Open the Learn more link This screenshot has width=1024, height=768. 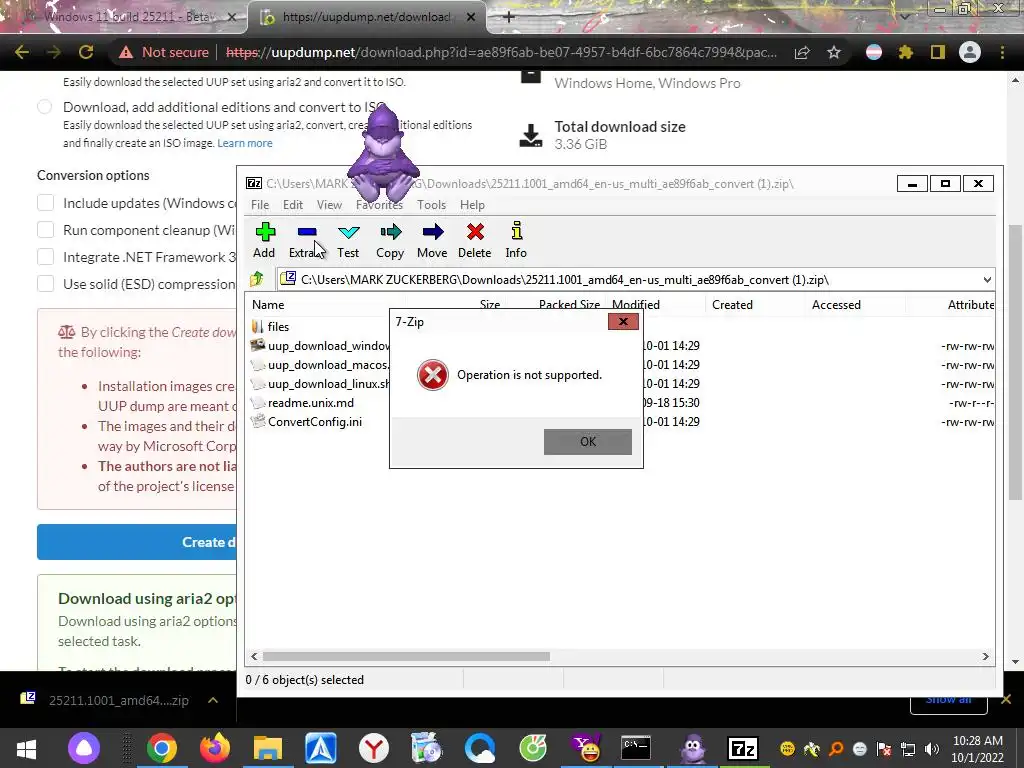[245, 143]
